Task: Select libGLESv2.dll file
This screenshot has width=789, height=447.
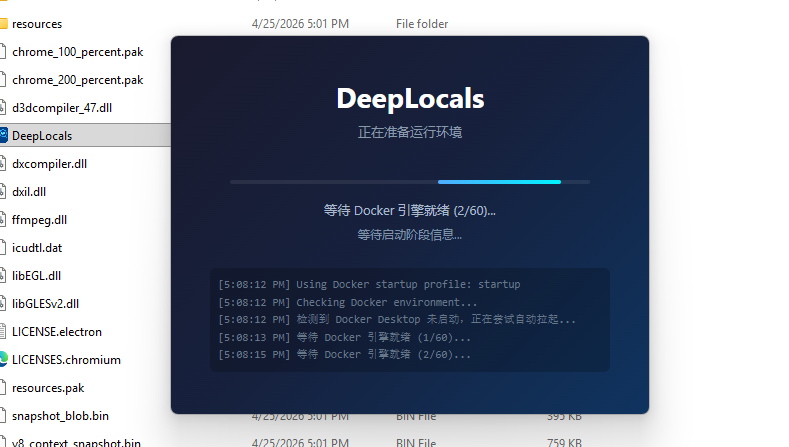Action: point(45,304)
